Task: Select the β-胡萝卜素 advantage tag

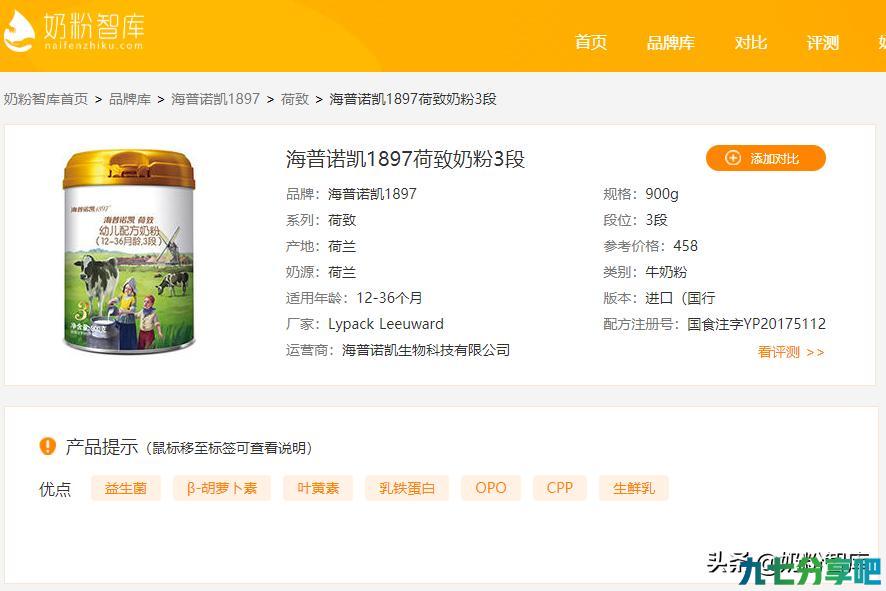Action: [x=222, y=488]
